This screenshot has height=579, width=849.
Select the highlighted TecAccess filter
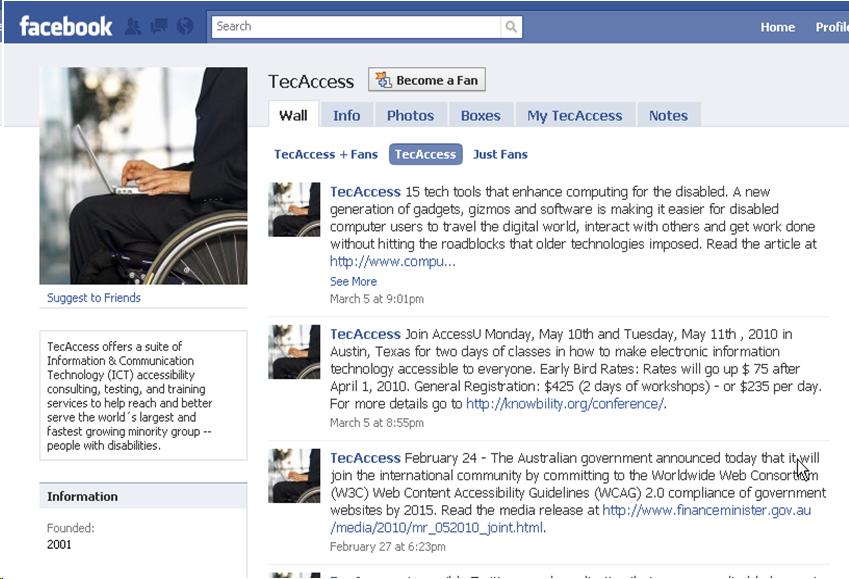tap(426, 154)
